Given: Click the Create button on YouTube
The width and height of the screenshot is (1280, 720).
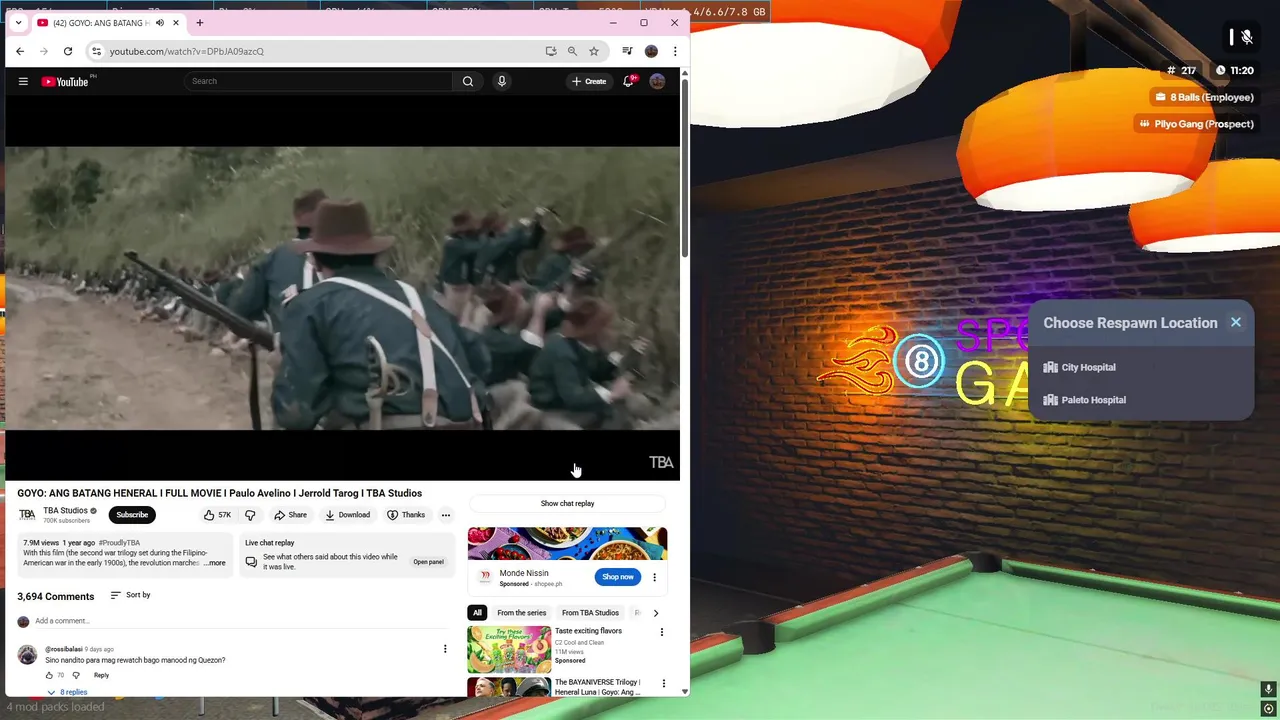Looking at the screenshot, I should pyautogui.click(x=589, y=81).
